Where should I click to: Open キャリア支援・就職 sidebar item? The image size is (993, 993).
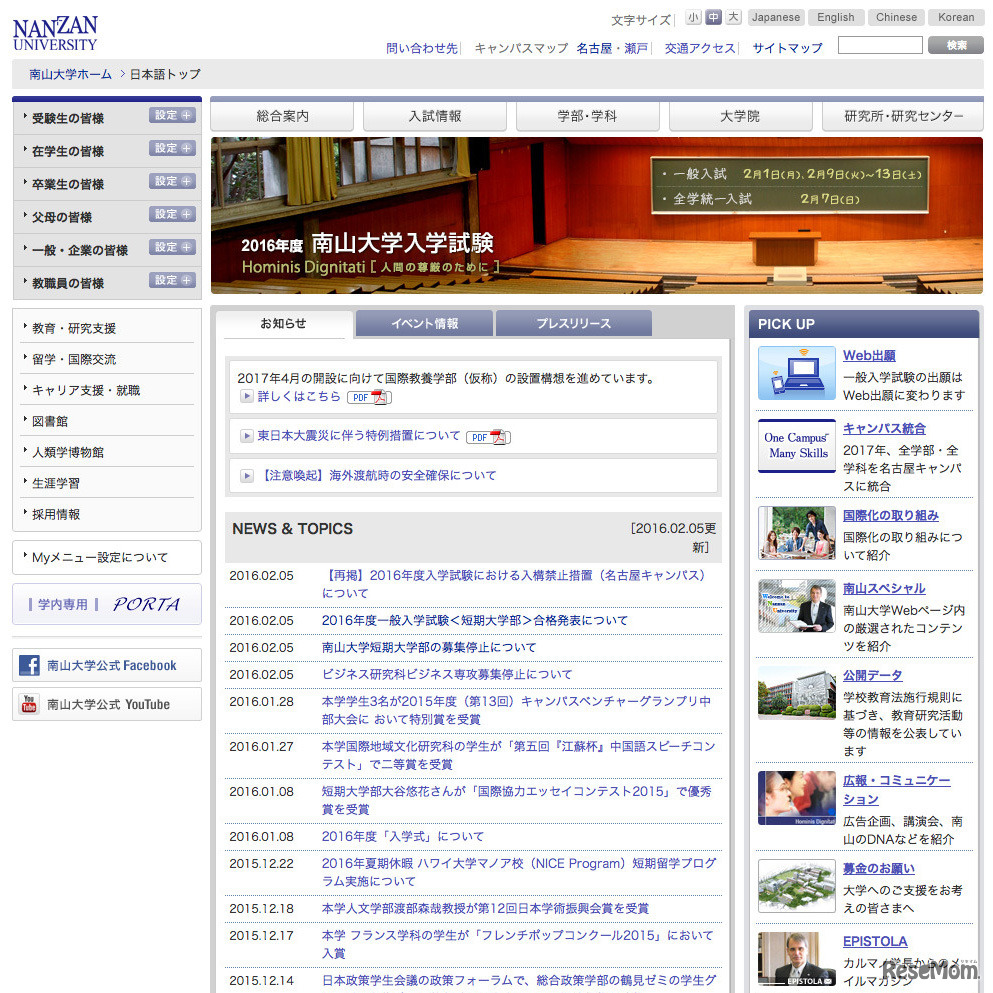point(86,391)
